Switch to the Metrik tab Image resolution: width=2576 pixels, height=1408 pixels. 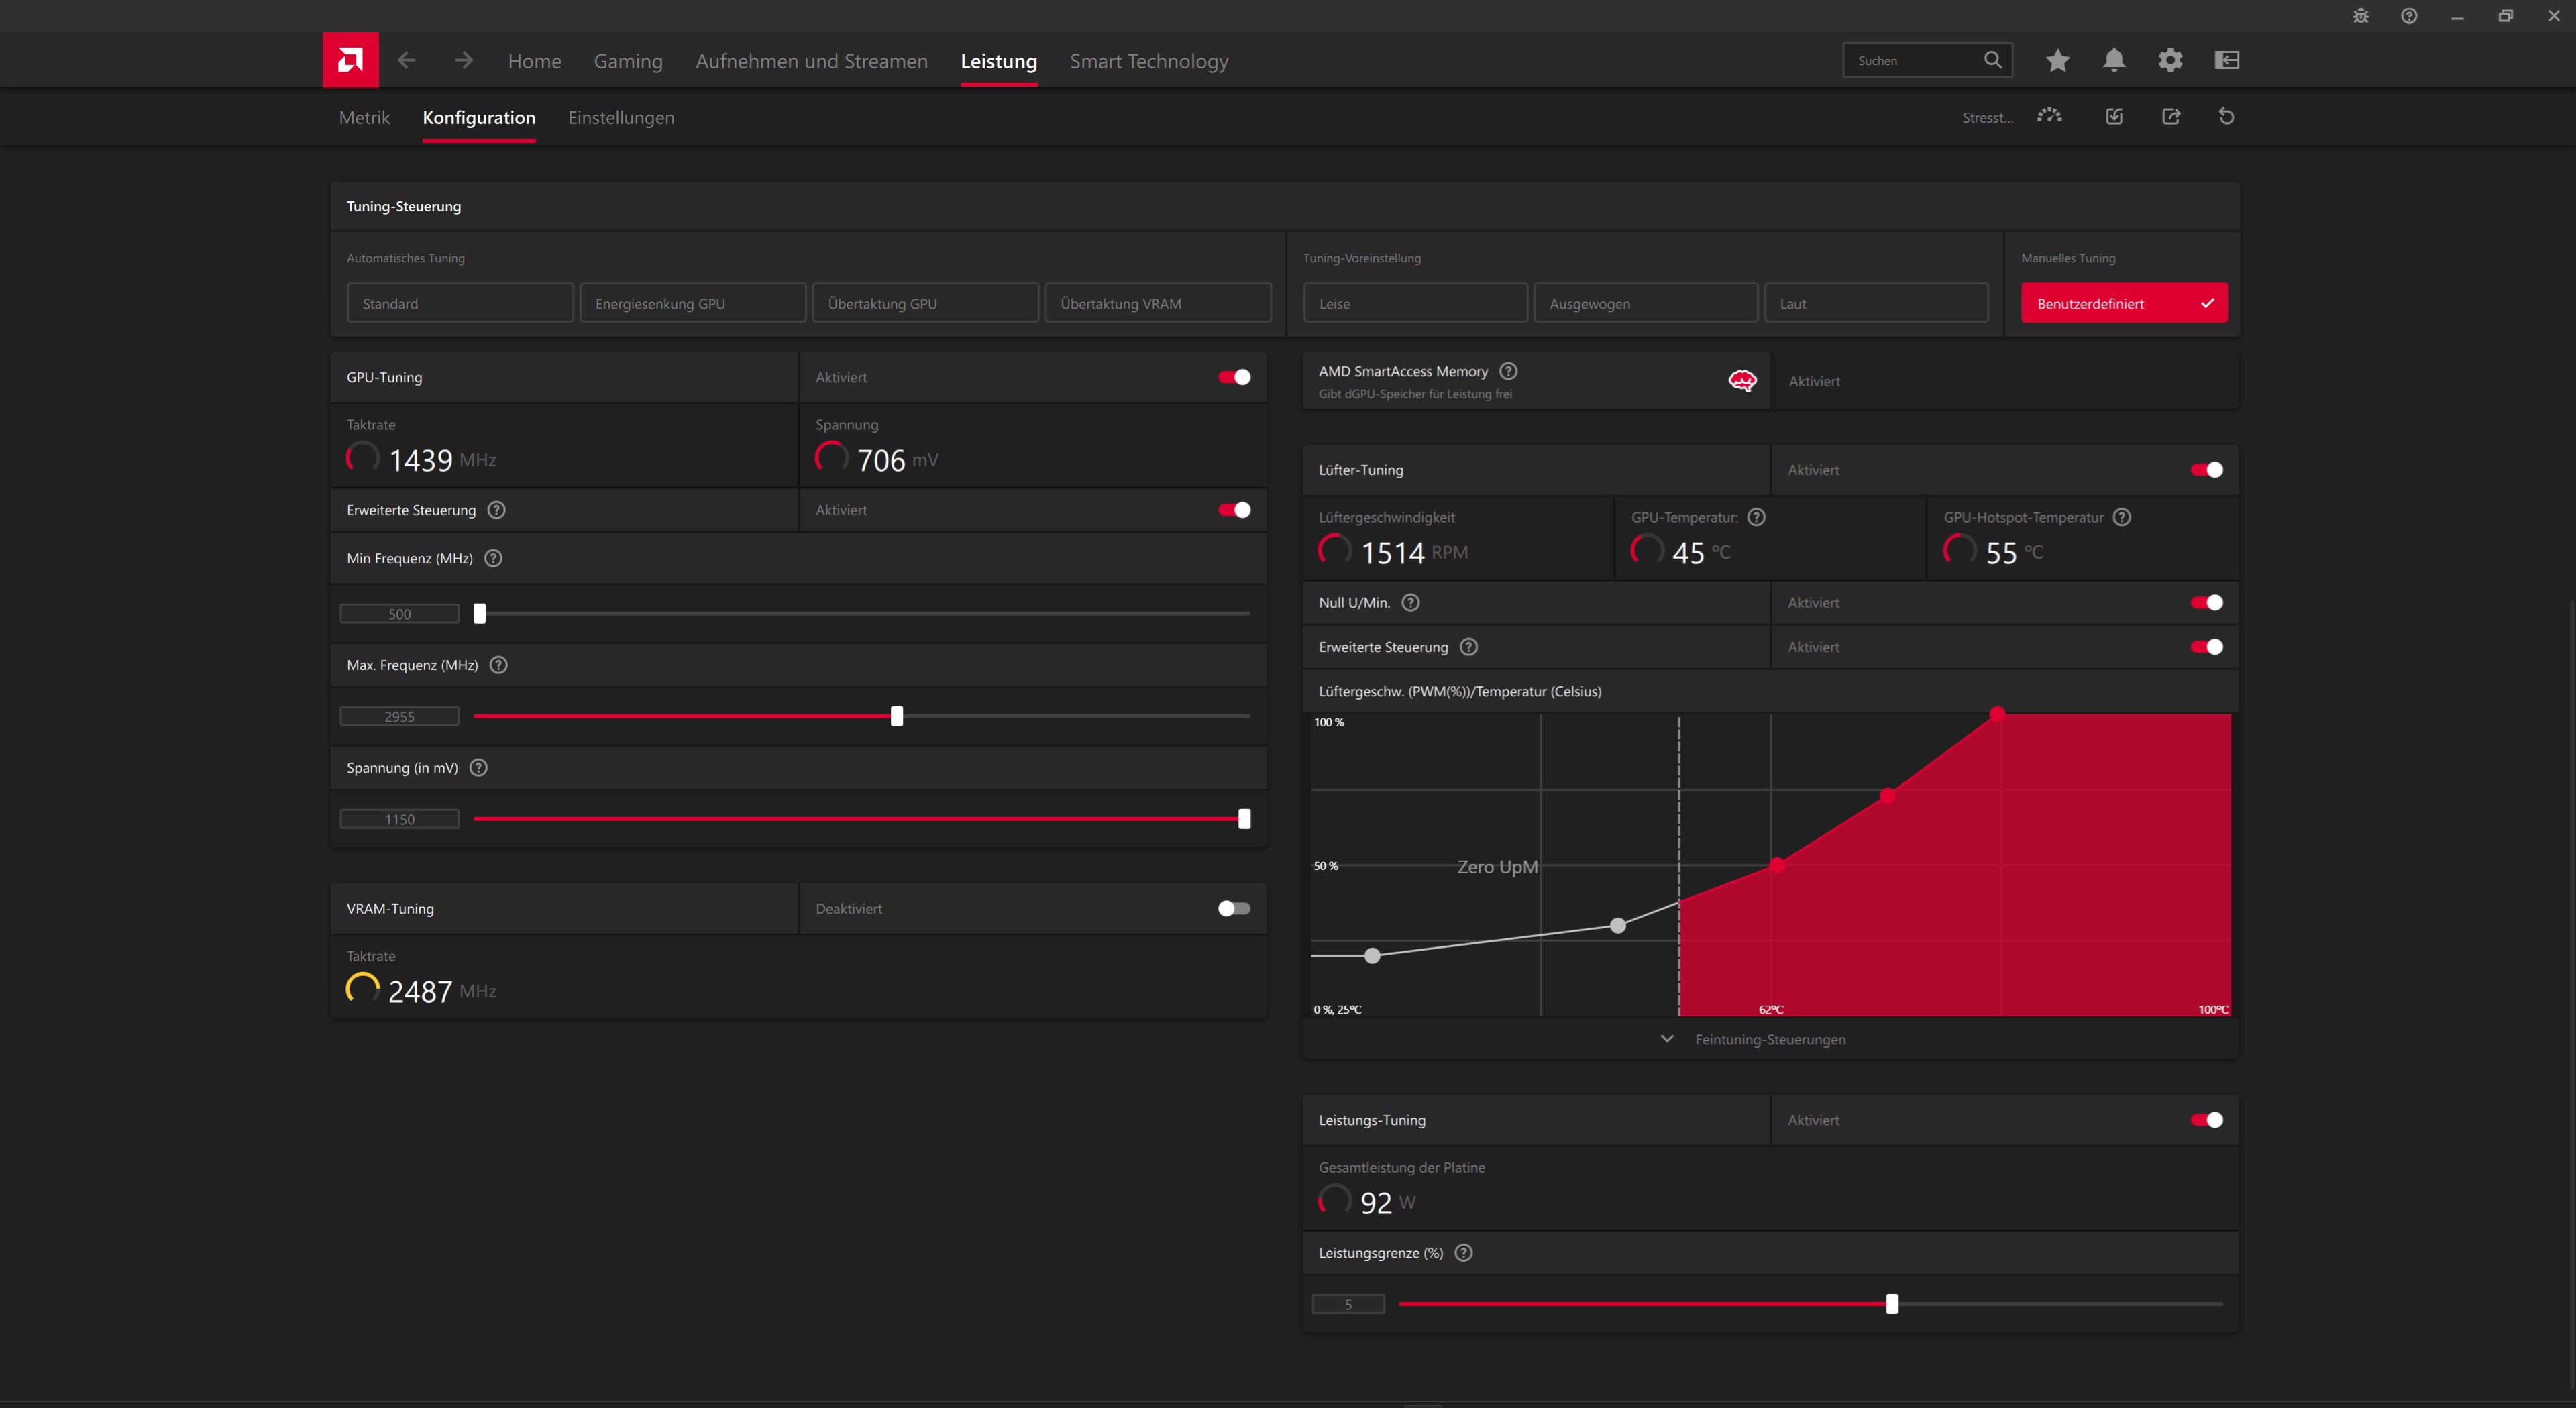[x=364, y=117]
